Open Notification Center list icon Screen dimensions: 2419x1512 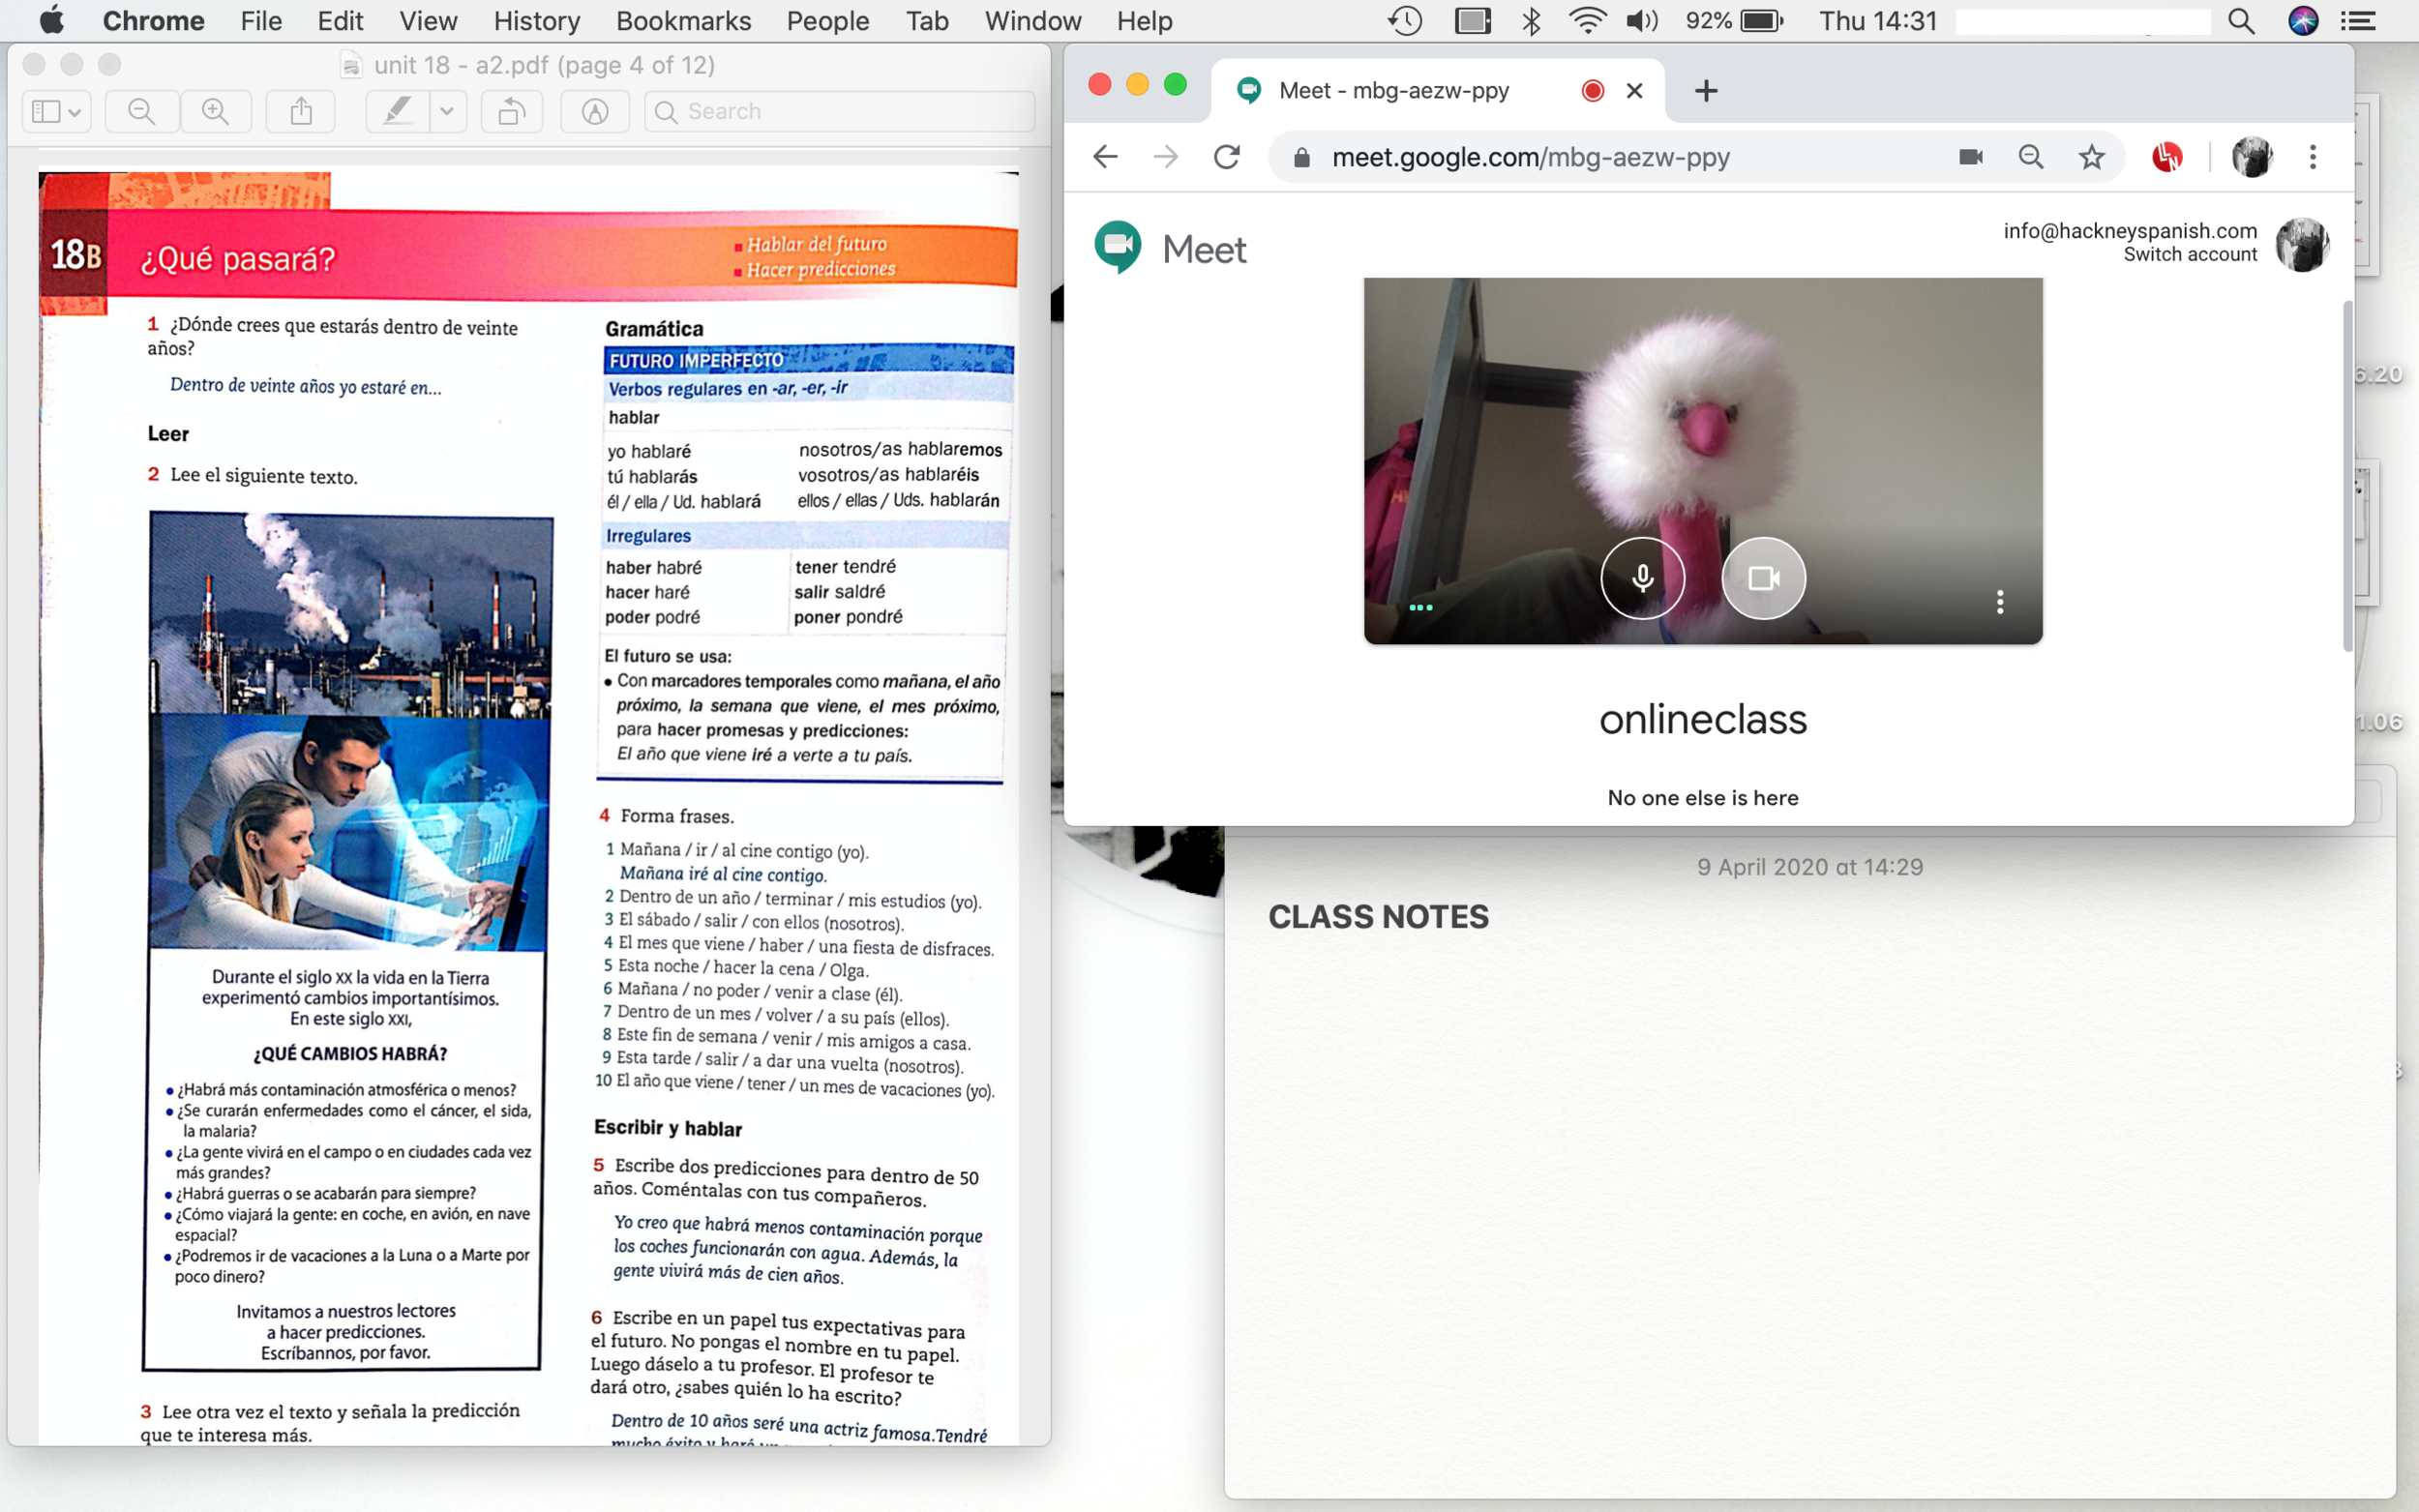coord(2358,20)
